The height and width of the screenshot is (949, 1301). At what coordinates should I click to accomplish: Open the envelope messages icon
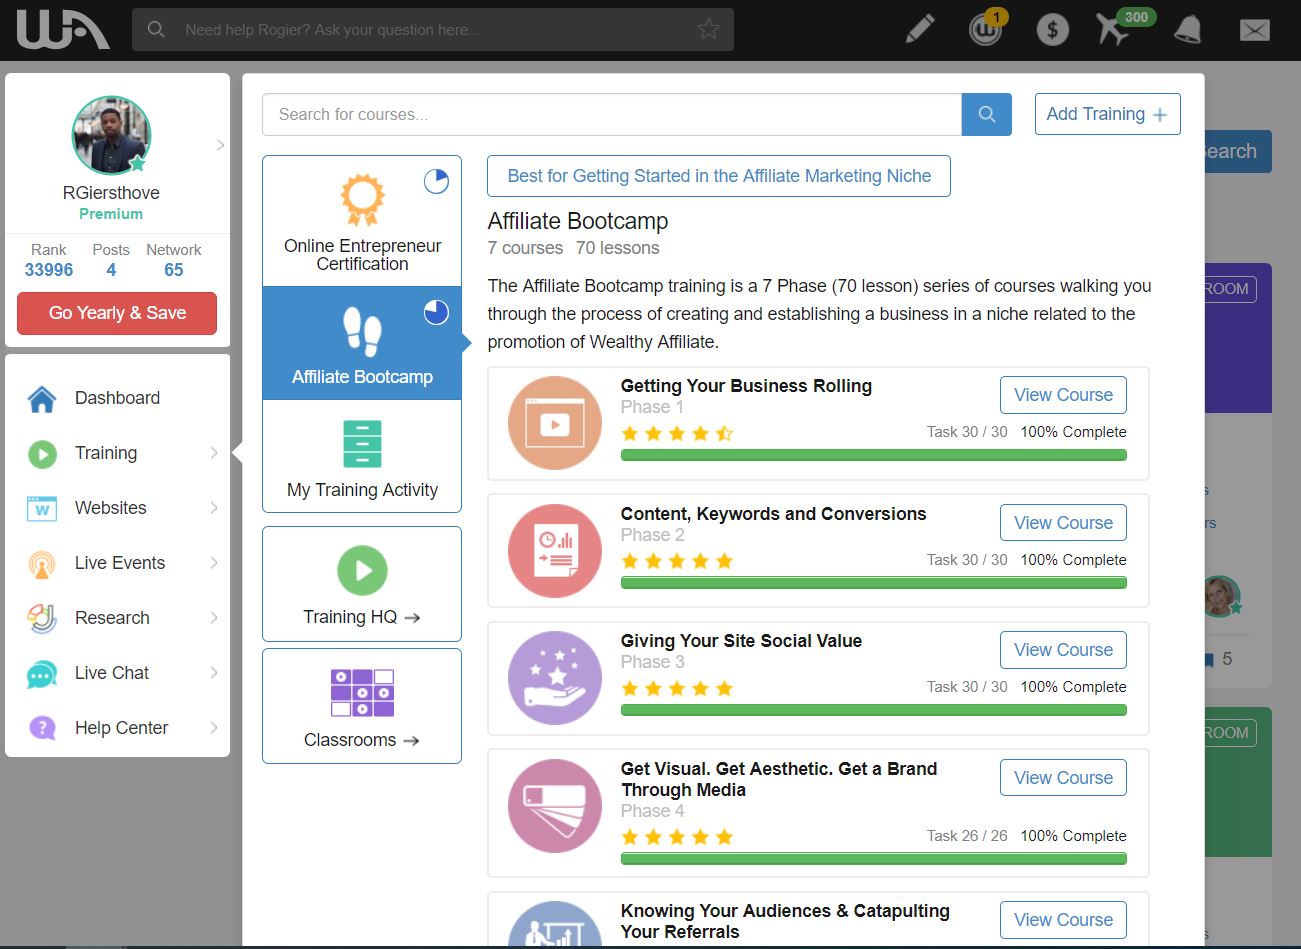click(x=1254, y=30)
